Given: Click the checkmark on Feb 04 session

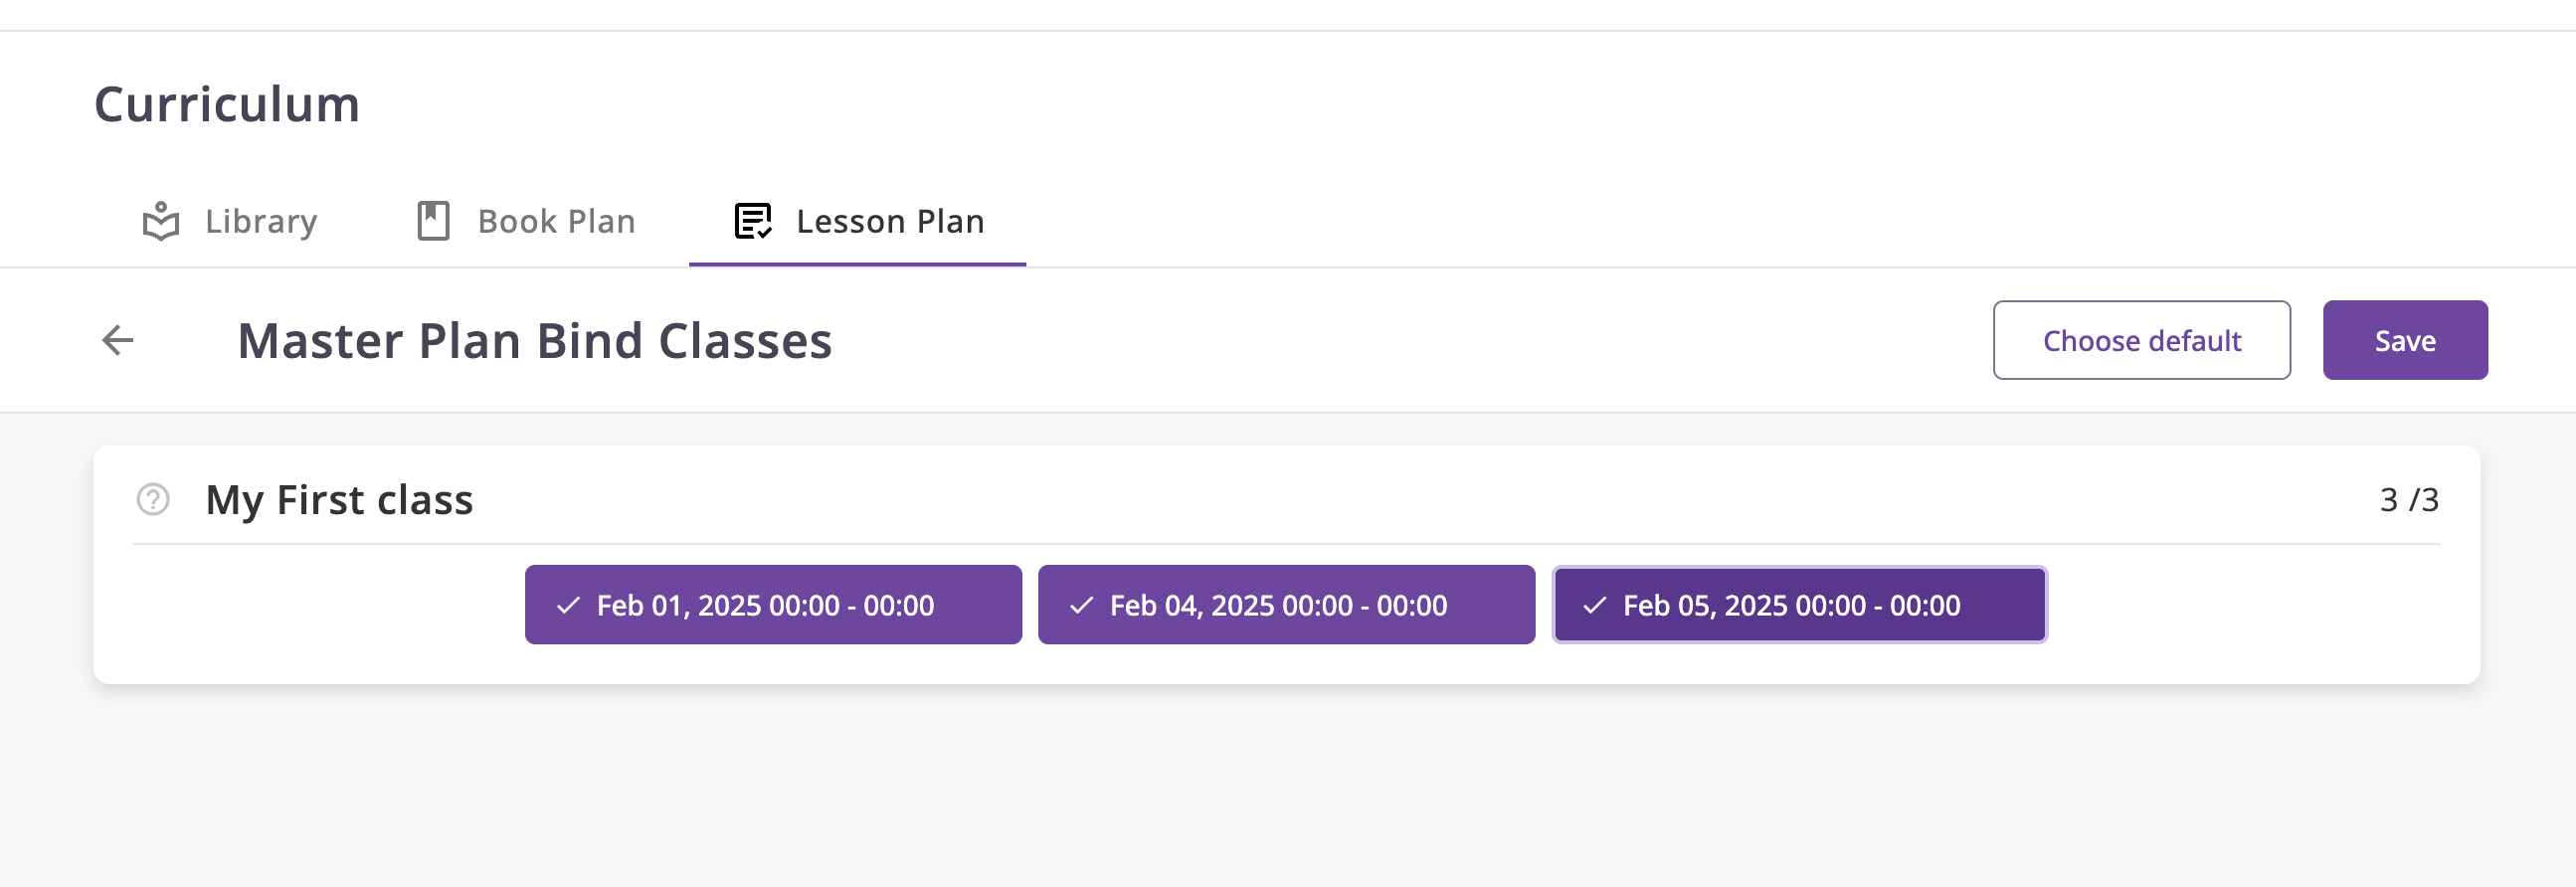Looking at the screenshot, I should coord(1082,605).
